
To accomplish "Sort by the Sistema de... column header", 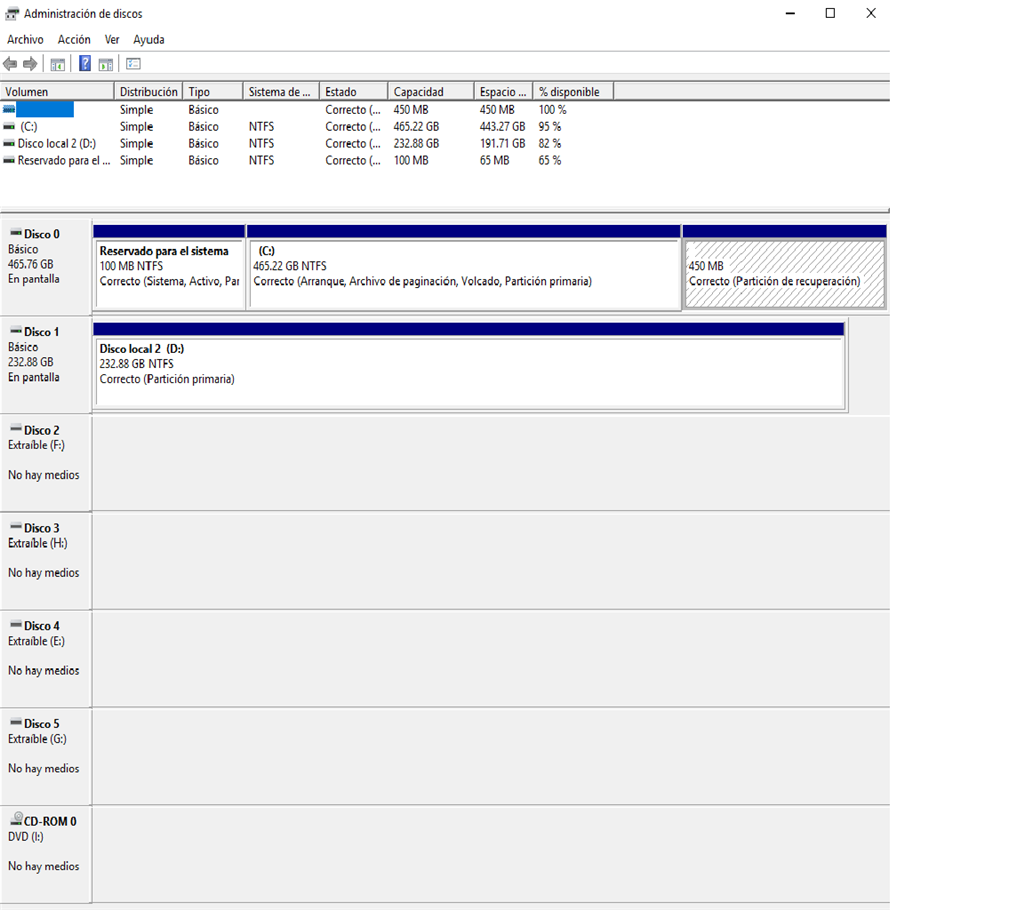I will [x=281, y=91].
